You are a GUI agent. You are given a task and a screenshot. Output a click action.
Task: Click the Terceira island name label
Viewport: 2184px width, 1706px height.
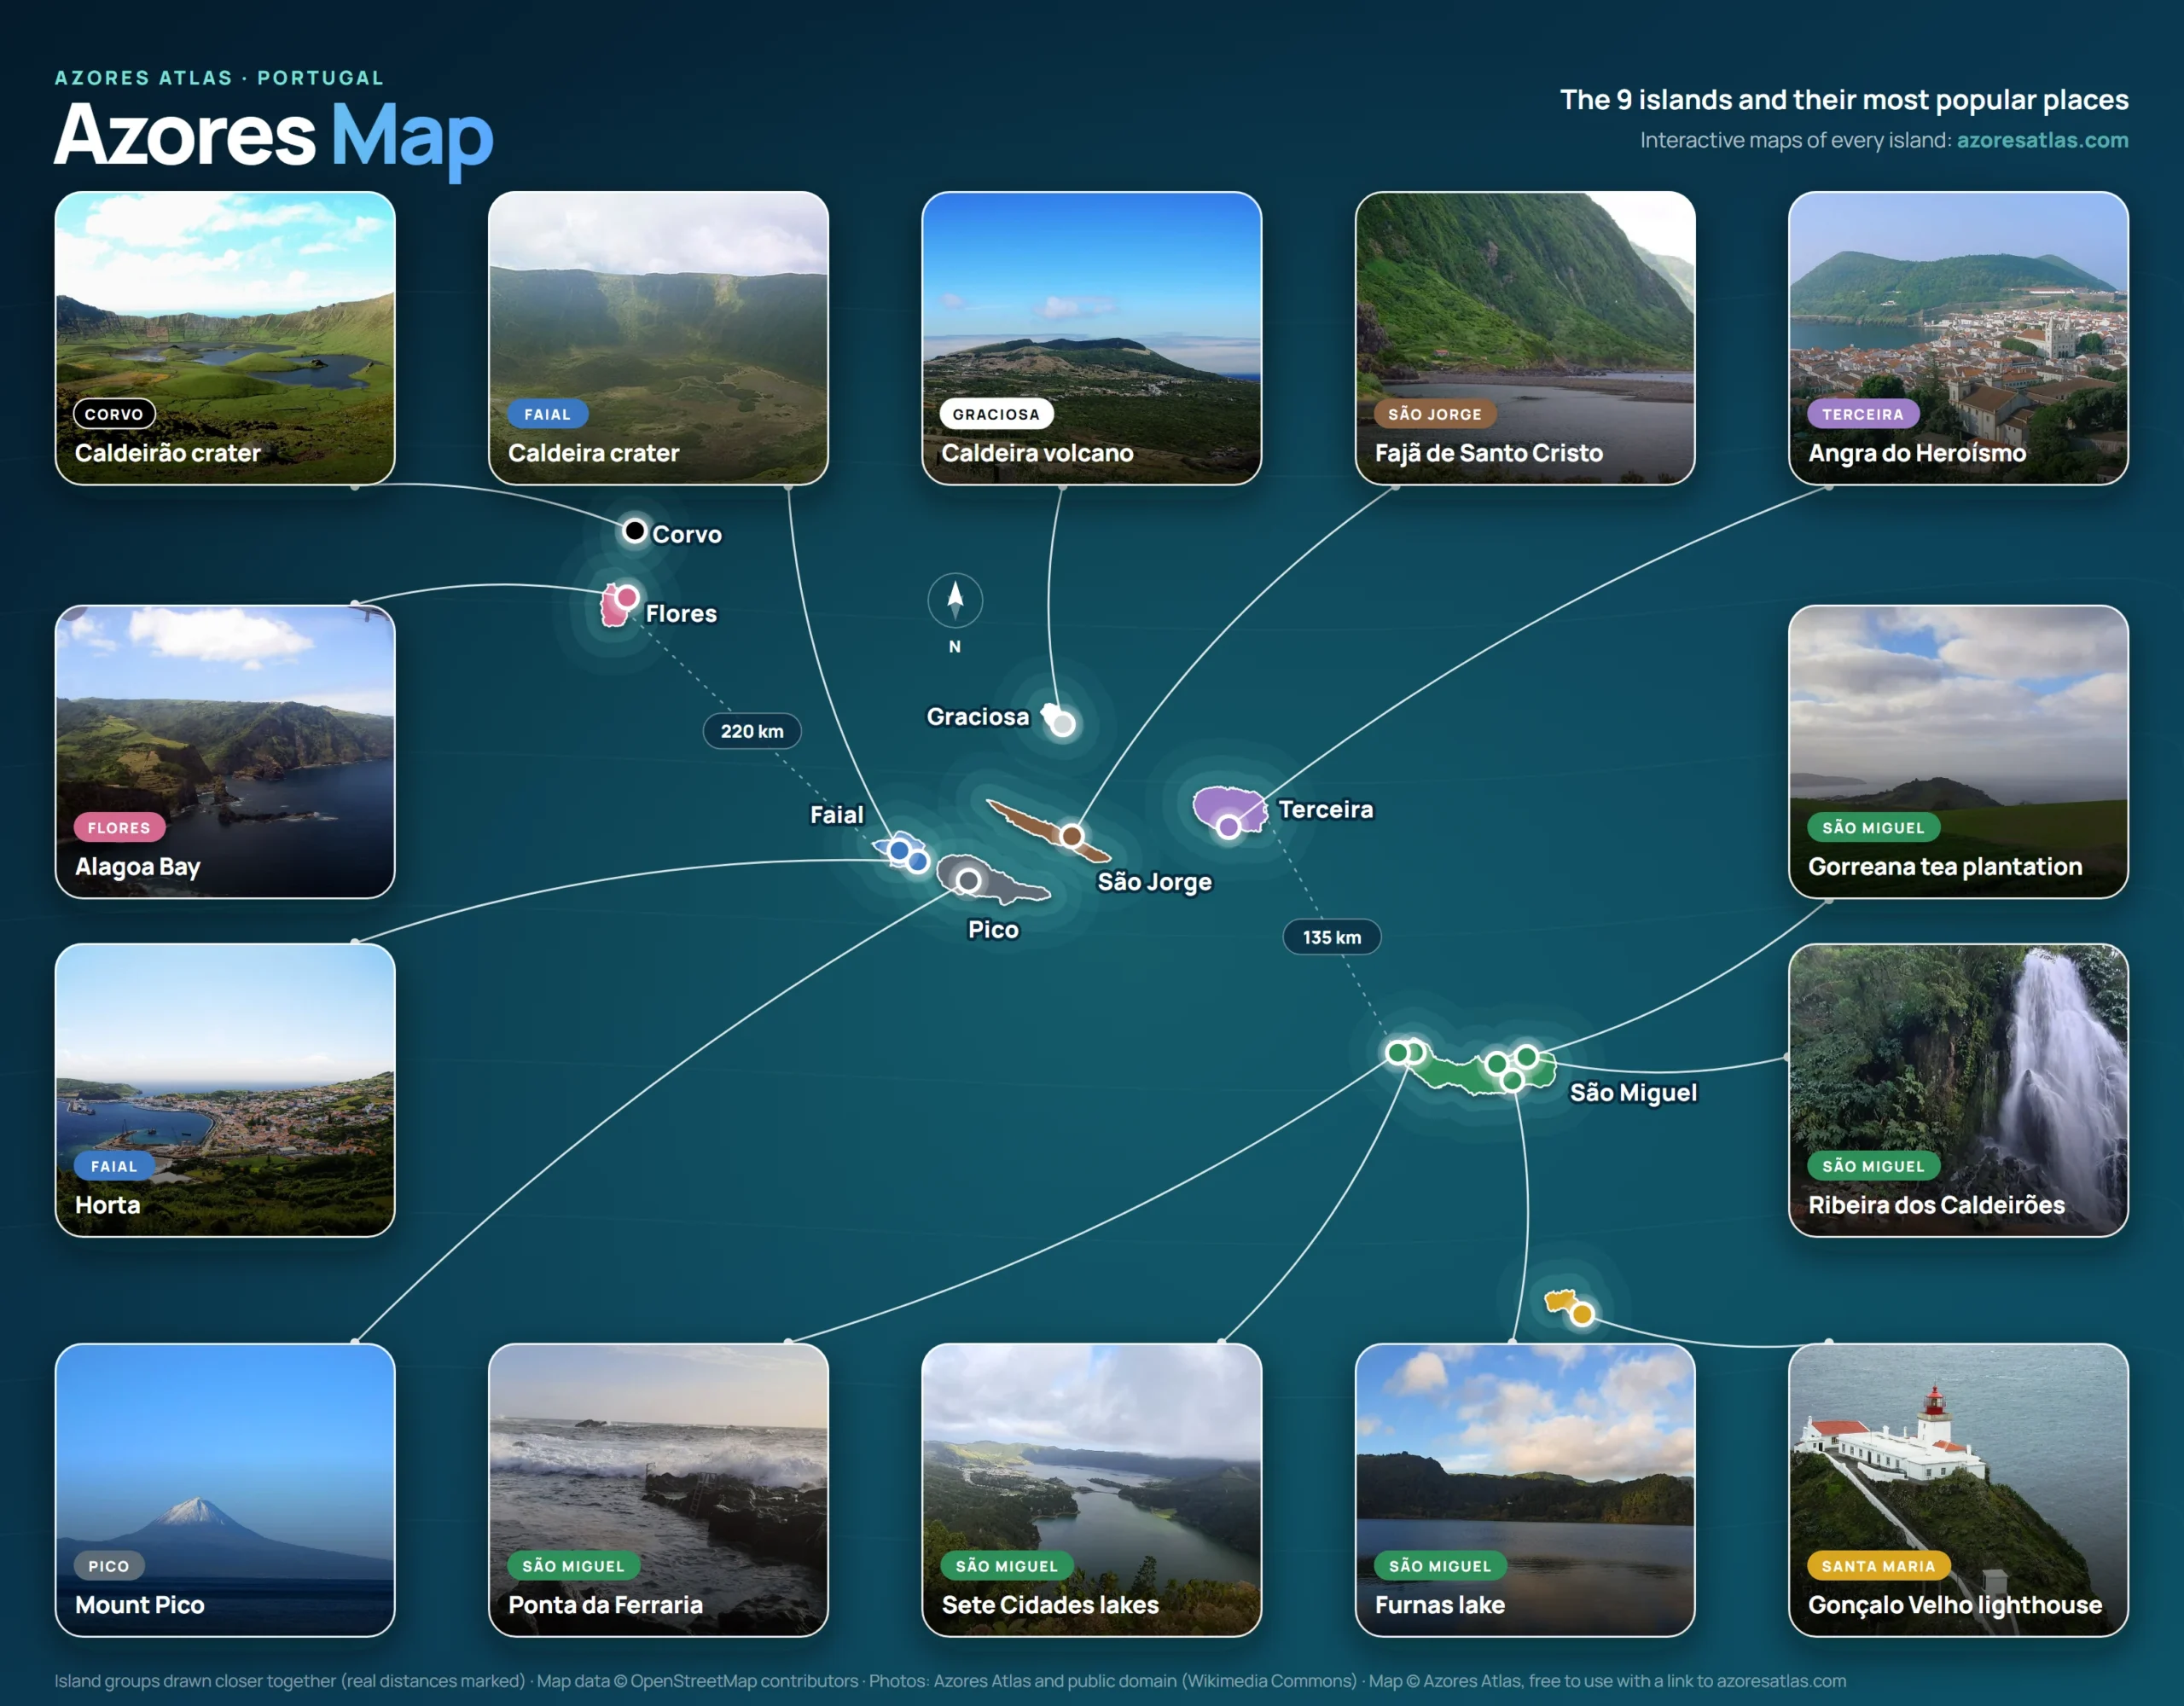click(1326, 809)
